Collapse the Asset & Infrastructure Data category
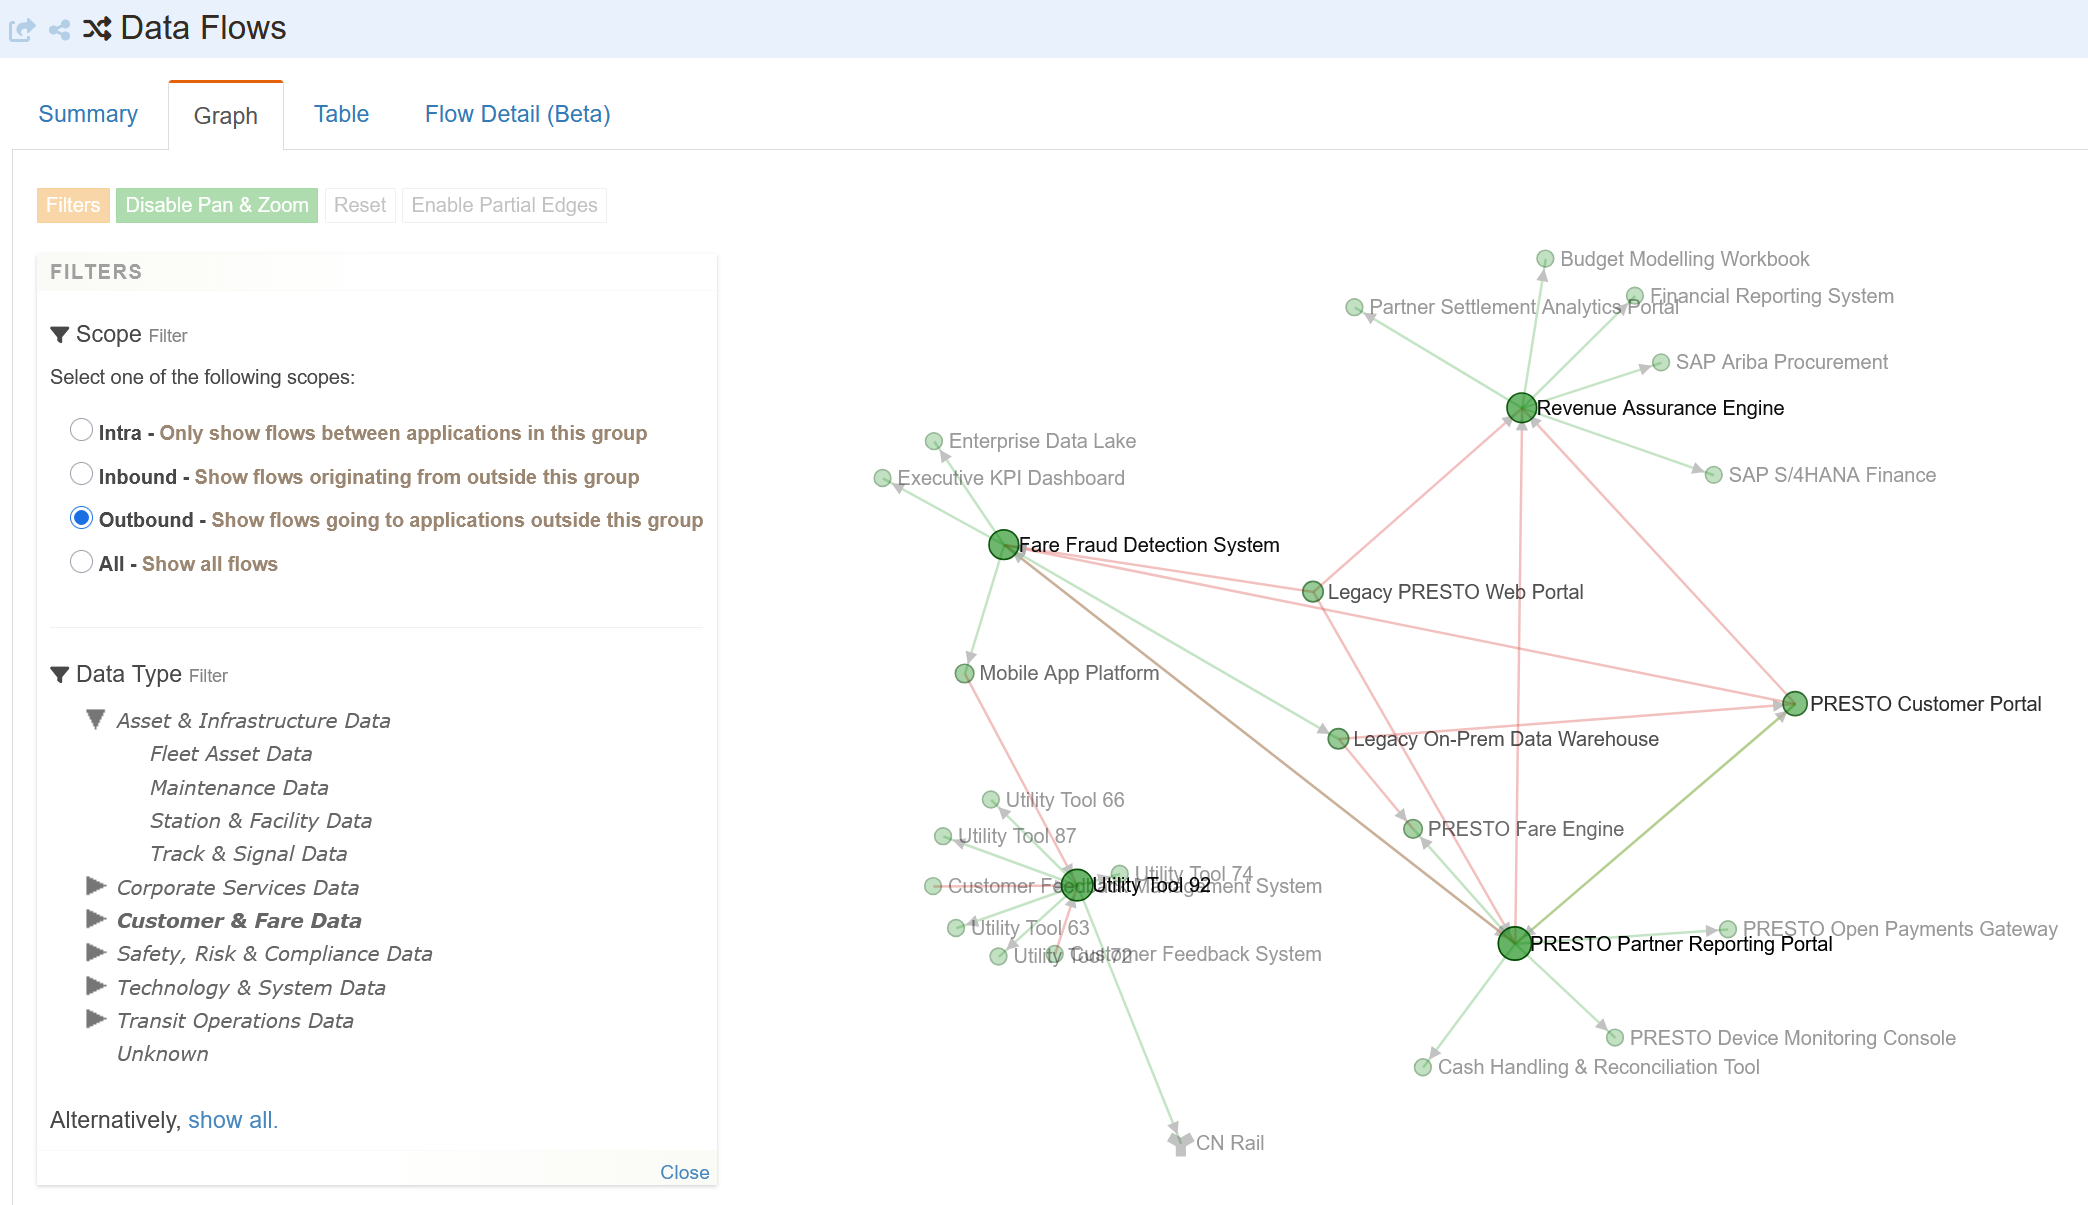The image size is (2088, 1205). (96, 718)
